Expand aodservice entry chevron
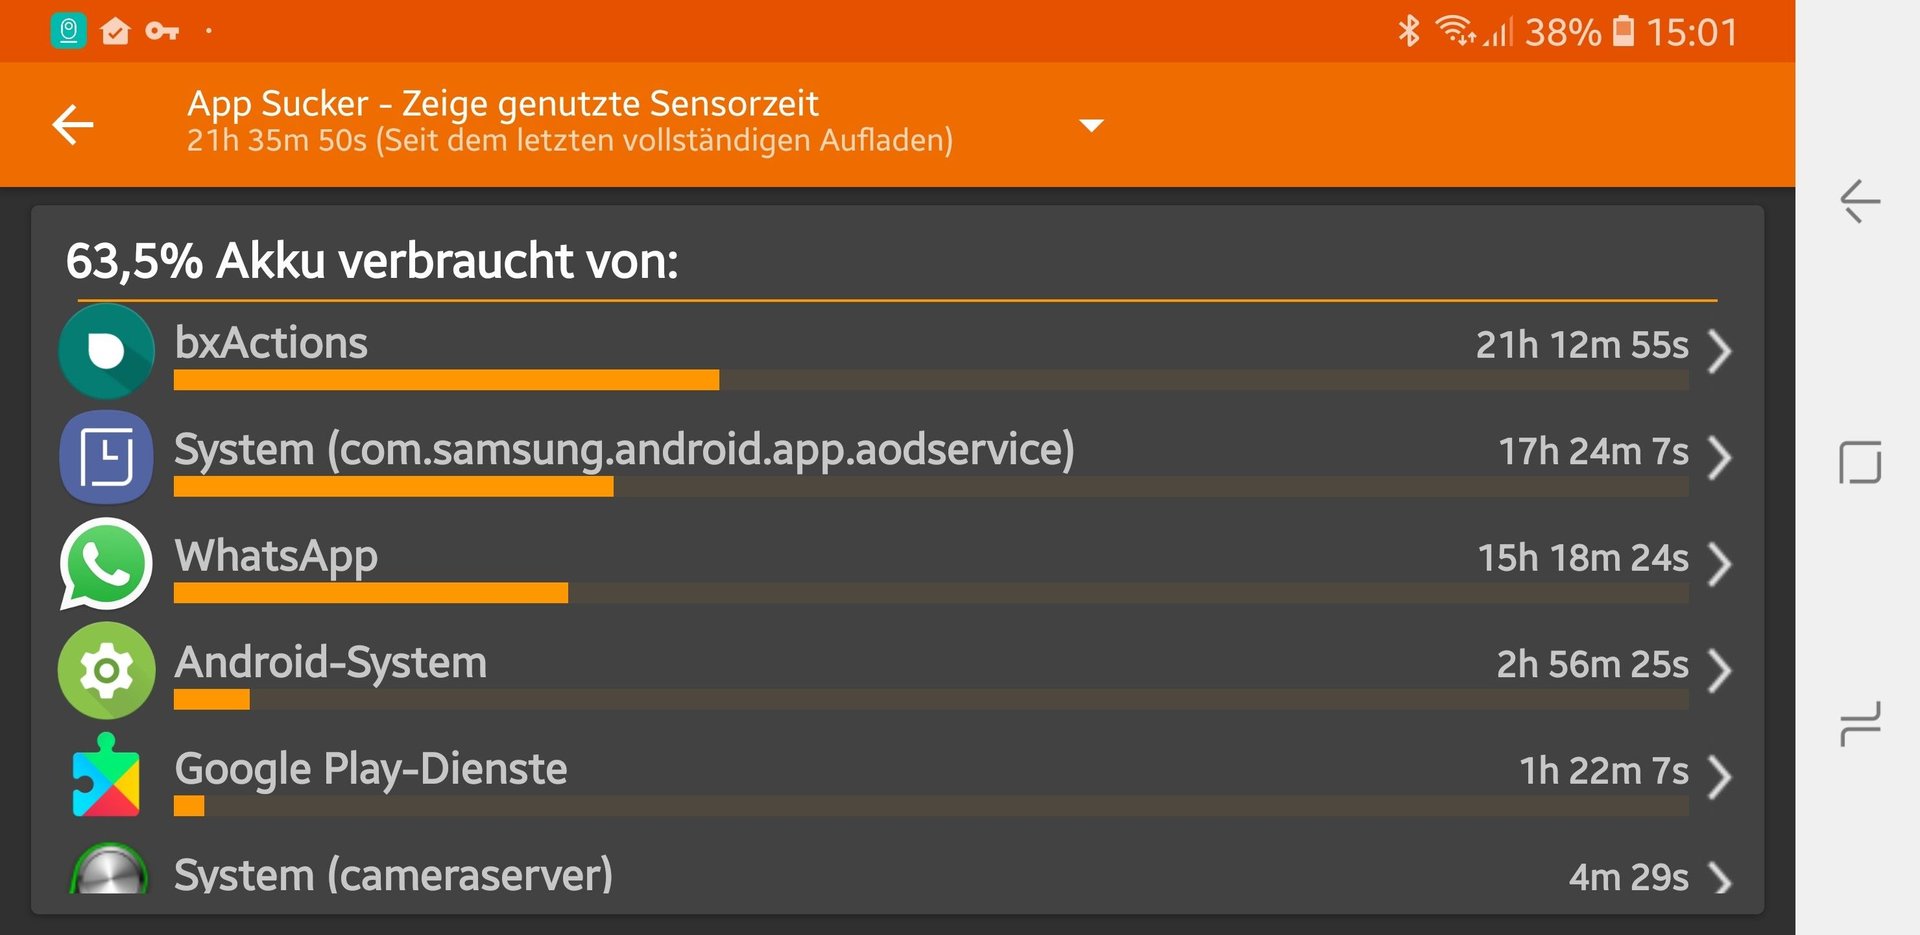1920x935 pixels. tap(1719, 458)
